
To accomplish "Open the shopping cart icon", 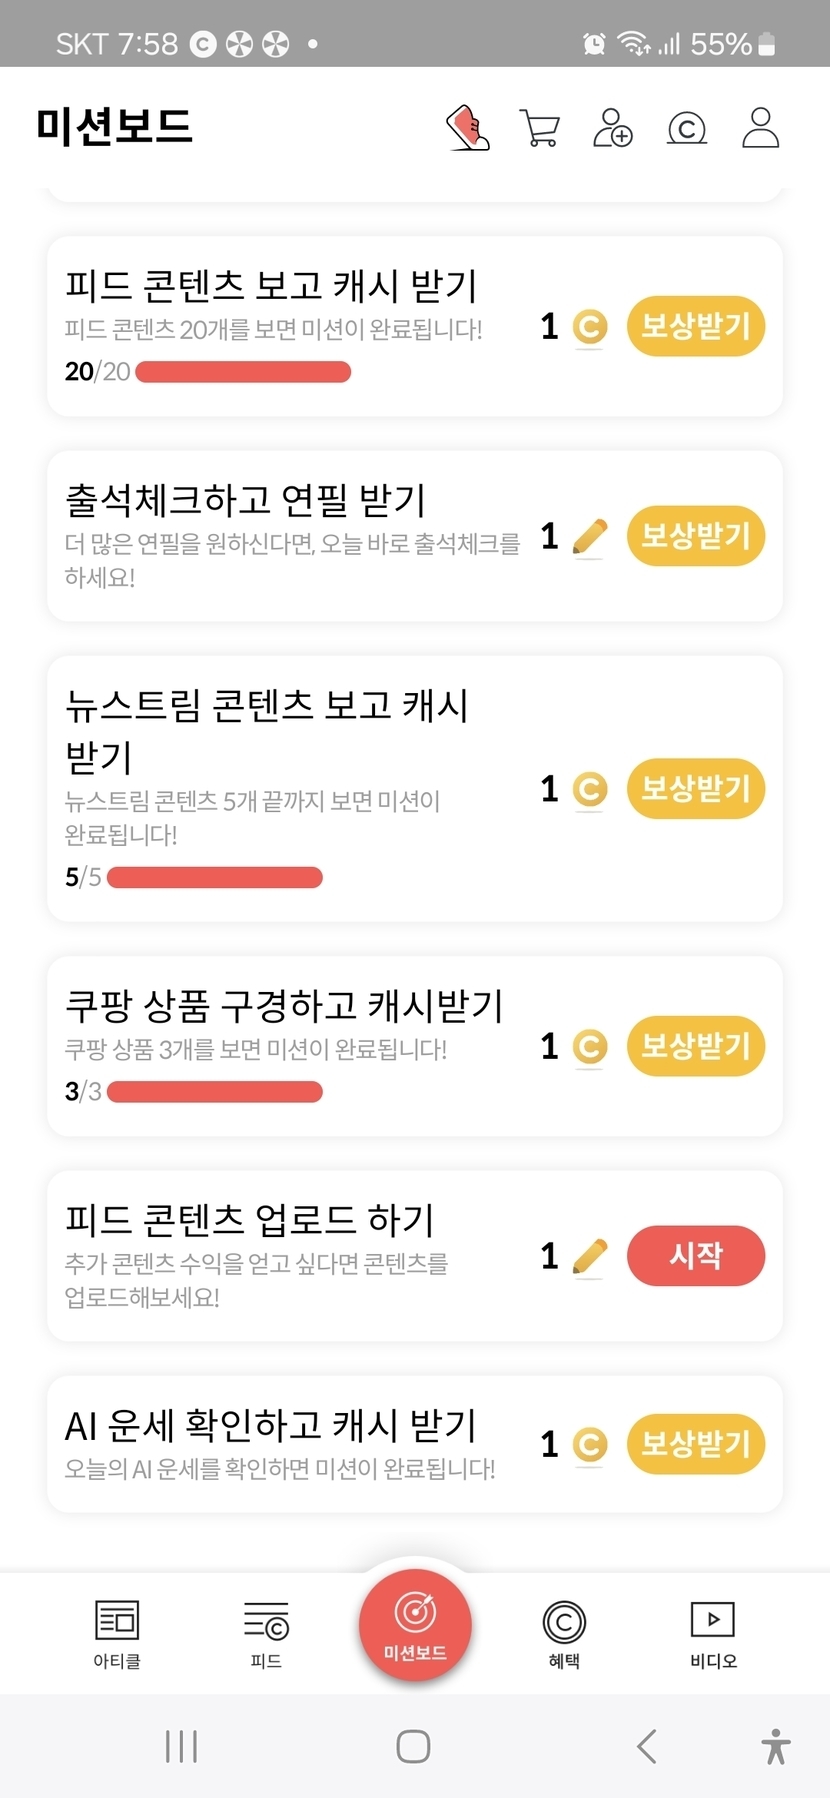I will (x=540, y=128).
